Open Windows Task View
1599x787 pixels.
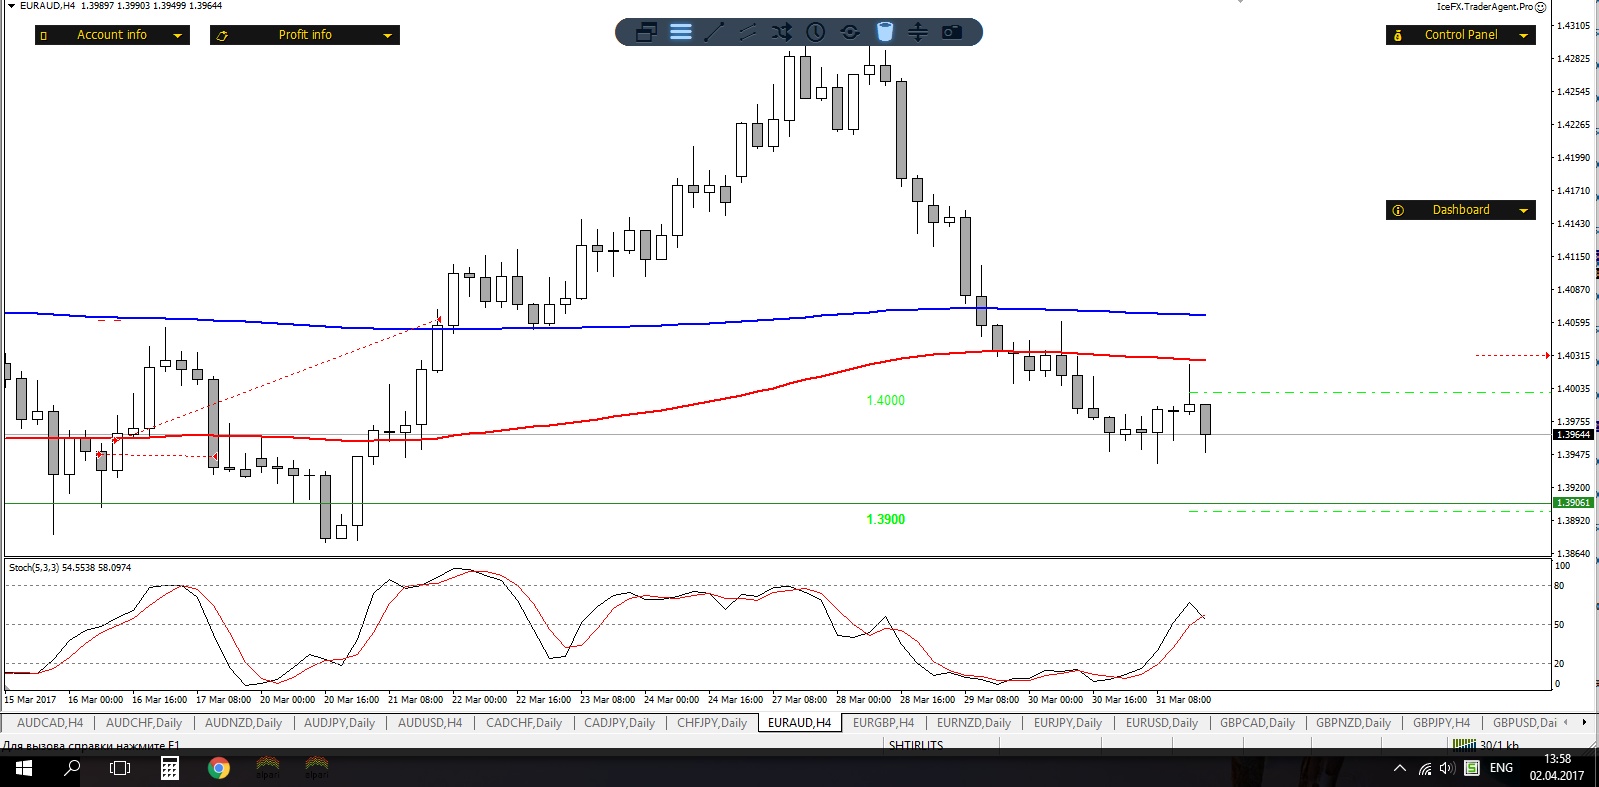pyautogui.click(x=120, y=768)
